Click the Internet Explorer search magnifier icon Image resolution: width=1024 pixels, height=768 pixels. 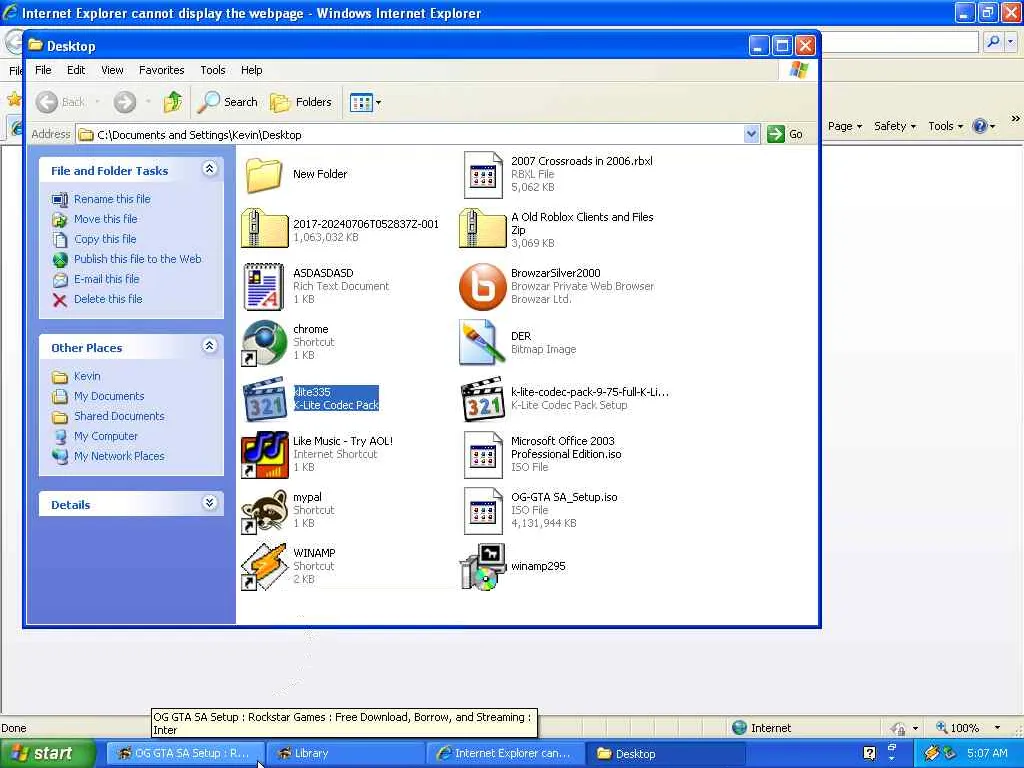click(x=993, y=42)
